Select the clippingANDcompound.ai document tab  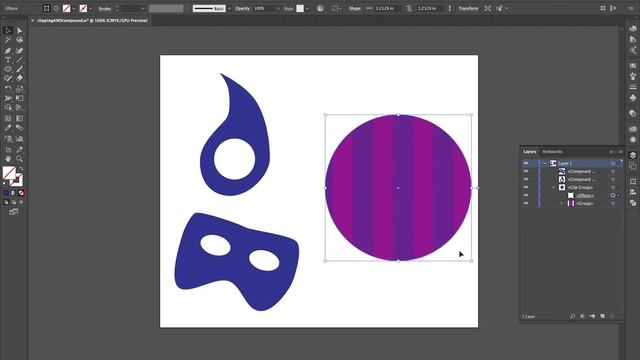pos(92,20)
